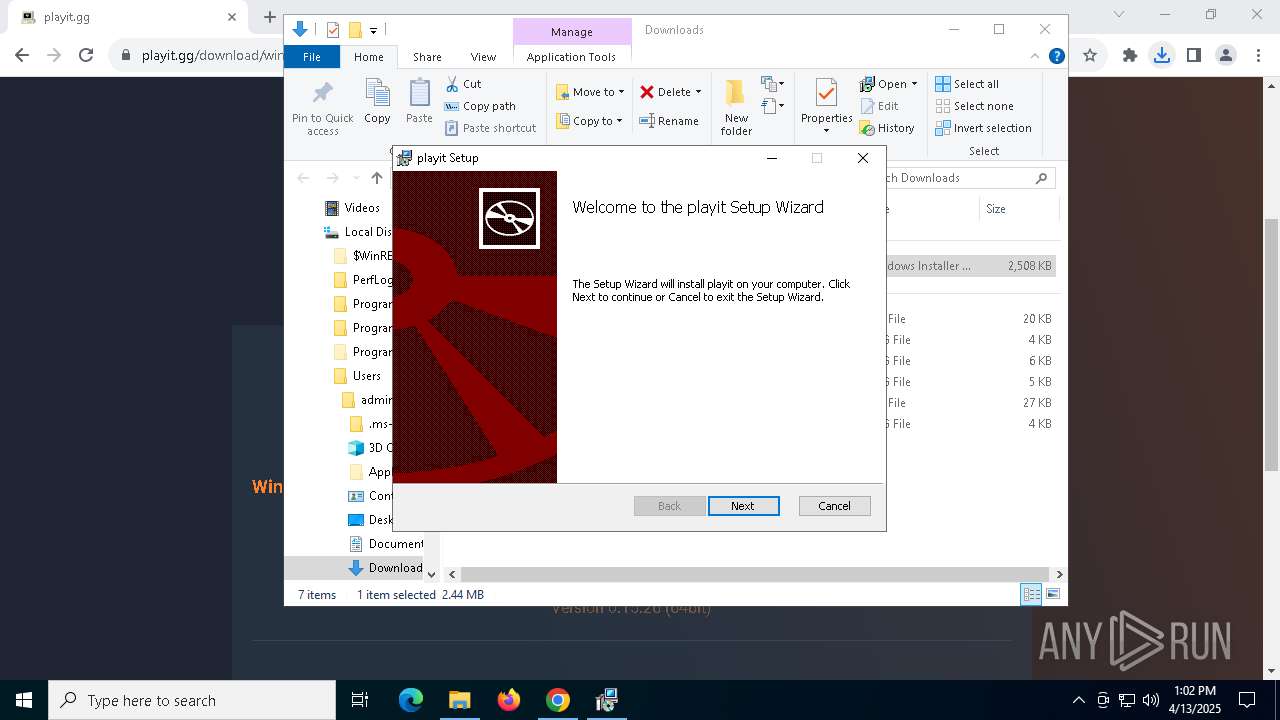Close the playit.gg browser tab
The height and width of the screenshot is (720, 1280).
point(232,17)
